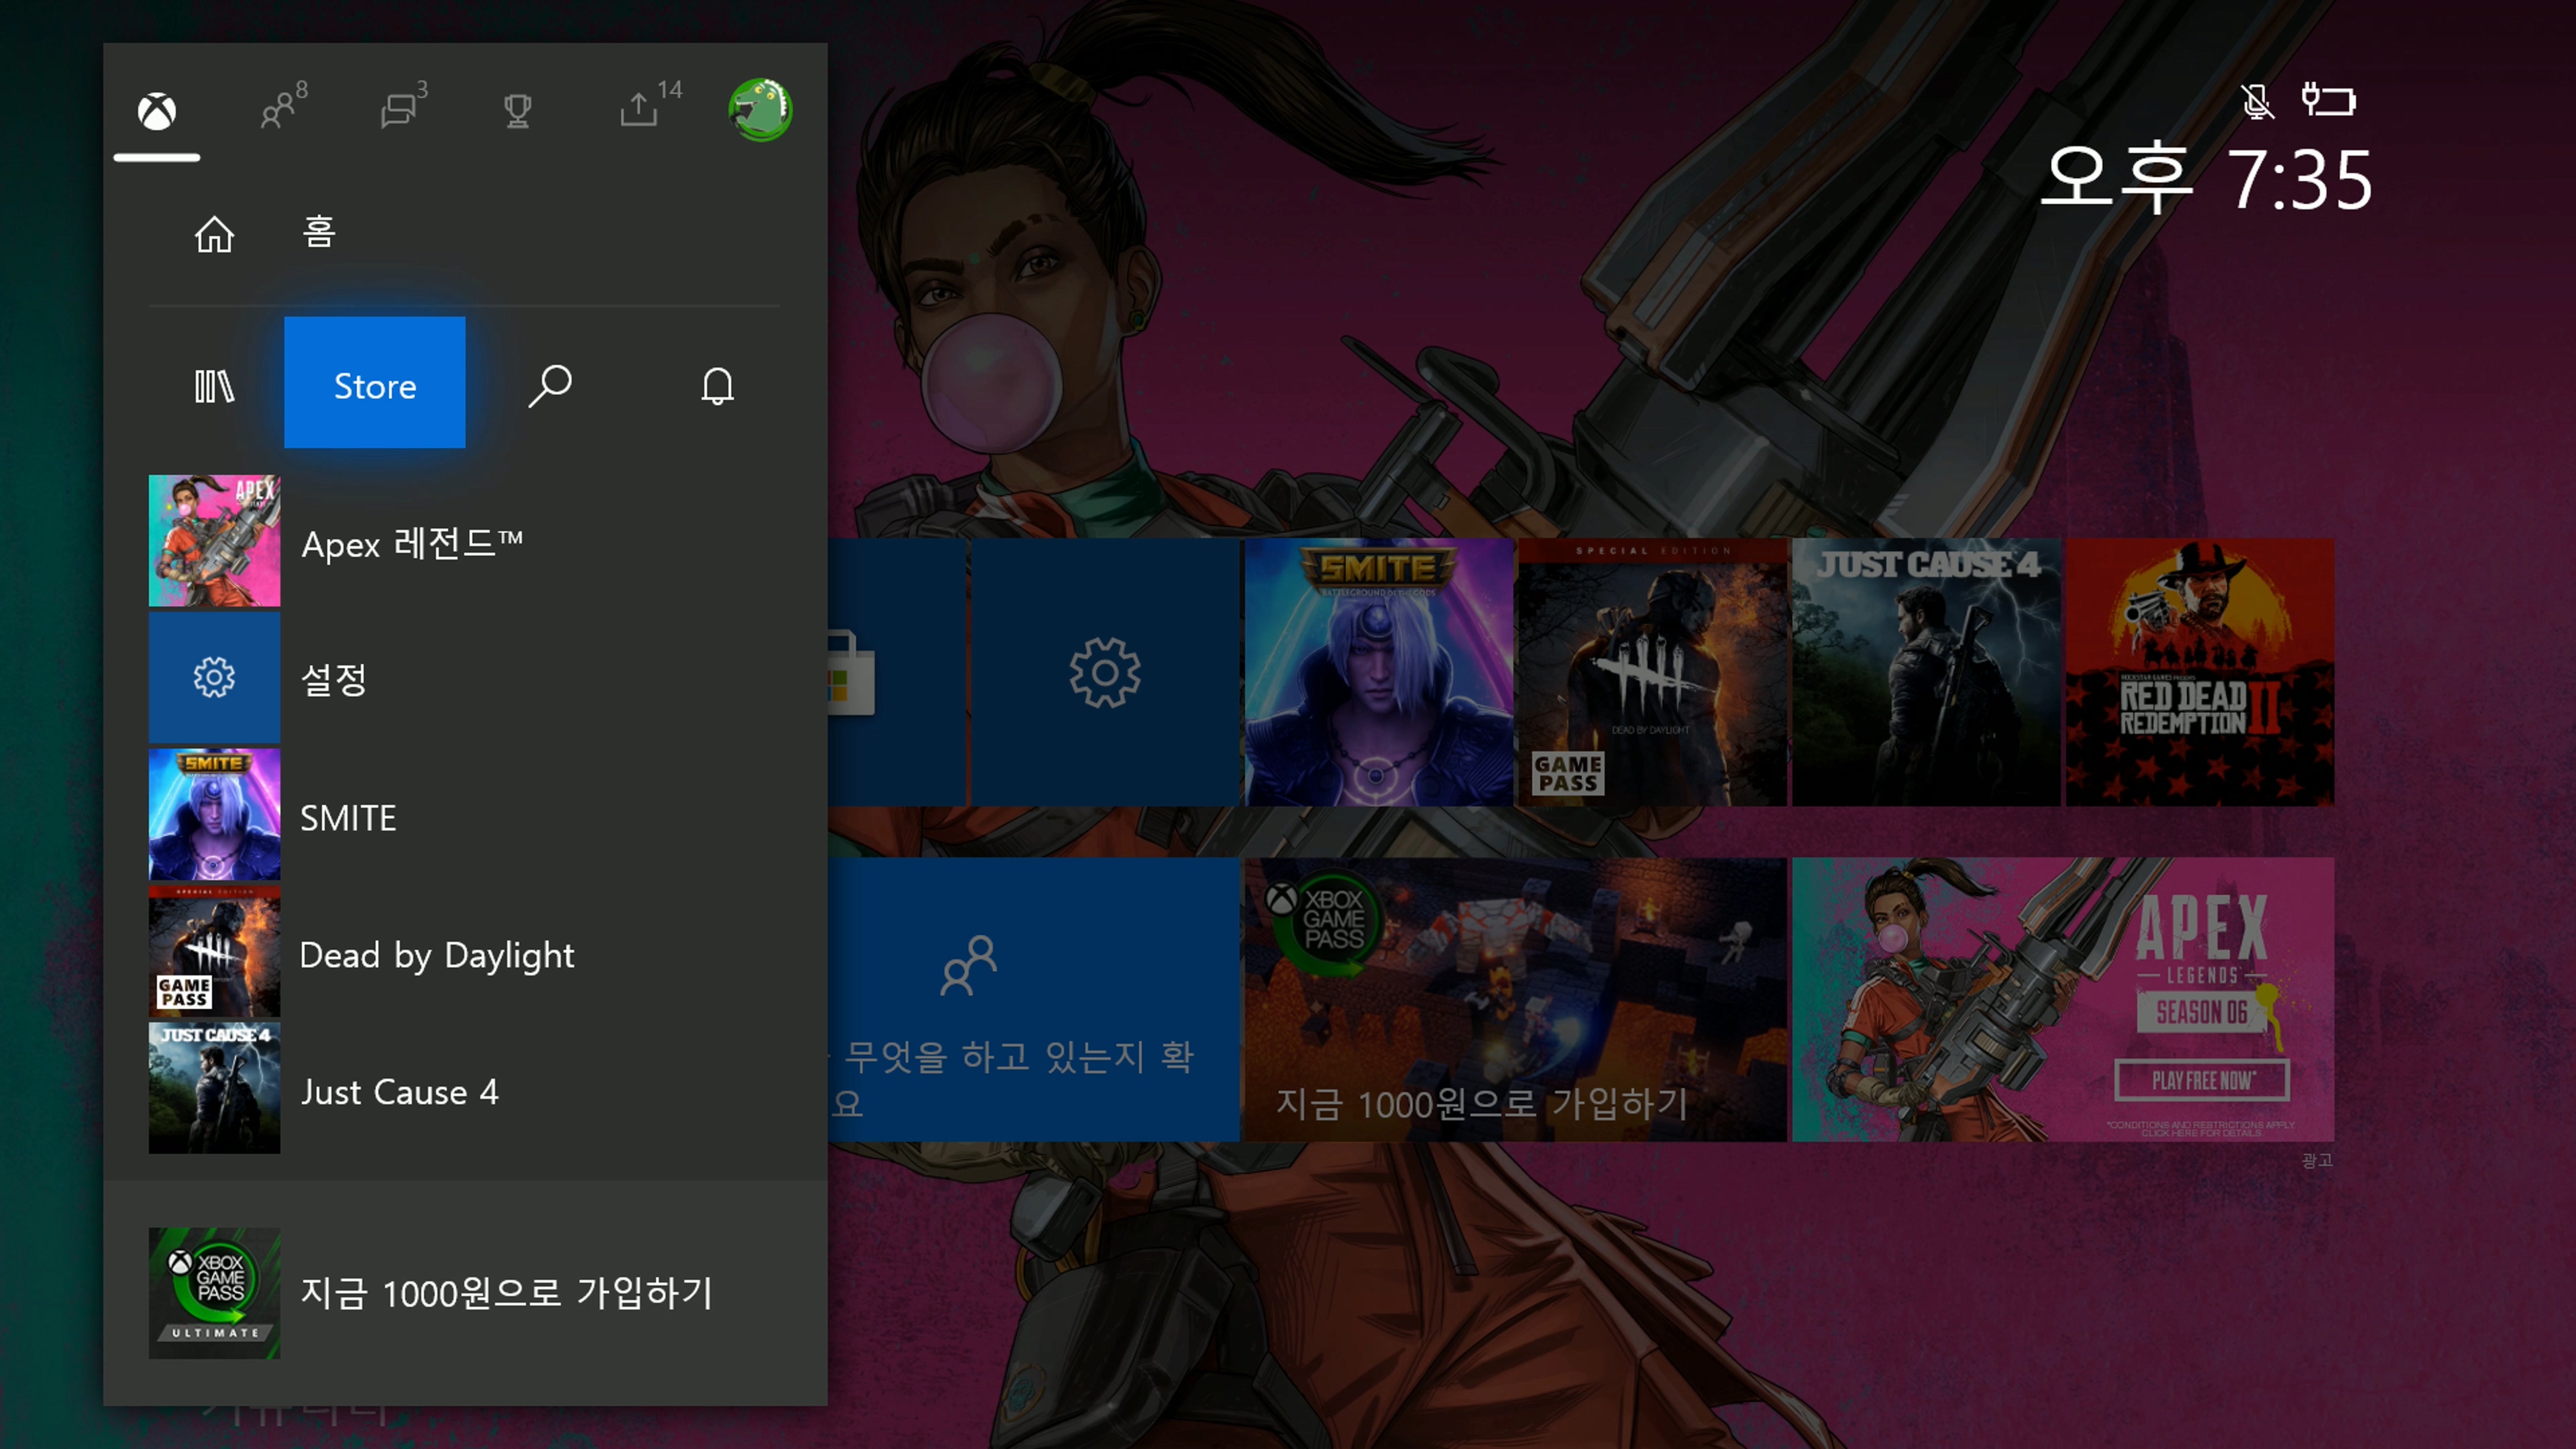Open Just Cause 4 dashboard tile
Viewport: 2576px width, 1449px height.
pos(1926,672)
